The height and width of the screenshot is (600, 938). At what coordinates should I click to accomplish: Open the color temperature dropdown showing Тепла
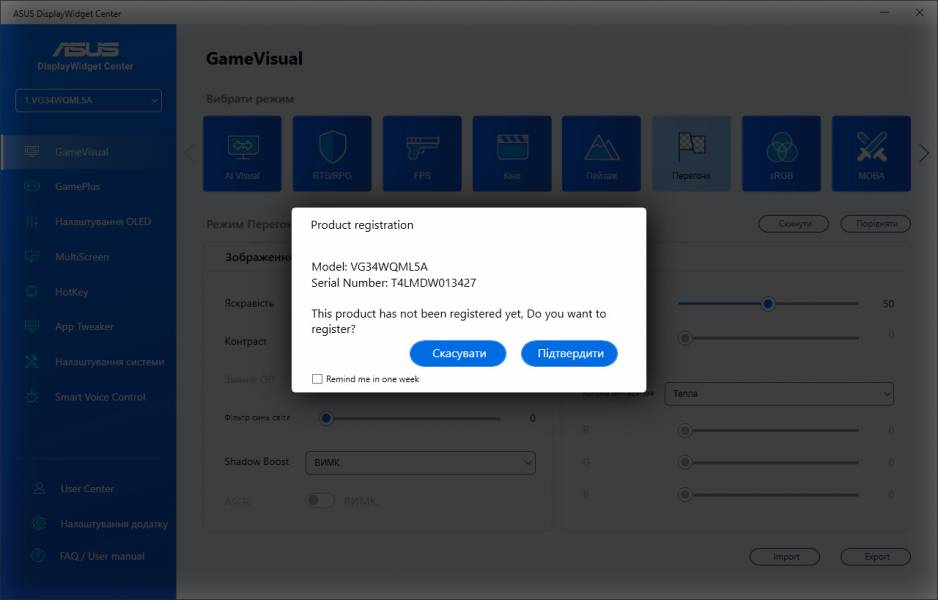[x=779, y=394]
